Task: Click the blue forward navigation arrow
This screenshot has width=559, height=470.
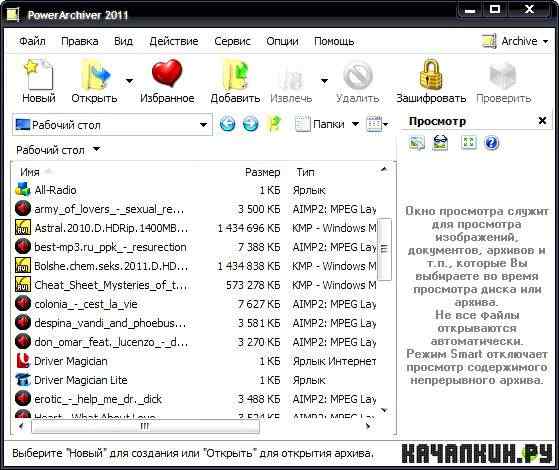Action: point(250,124)
